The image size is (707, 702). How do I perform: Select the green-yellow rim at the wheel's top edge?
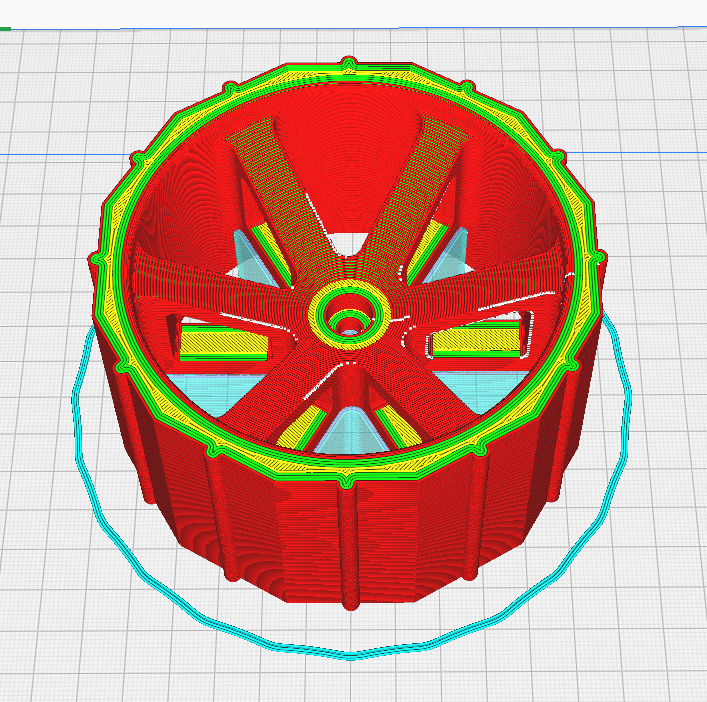[349, 75]
